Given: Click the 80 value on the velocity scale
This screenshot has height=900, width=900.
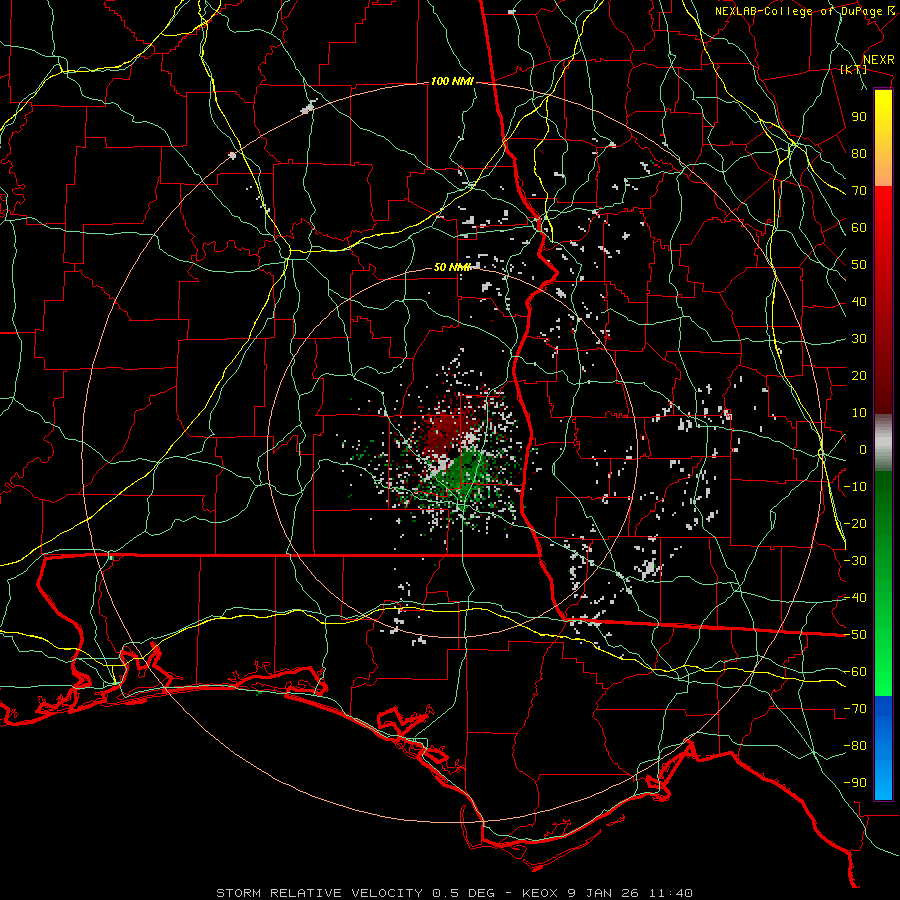Looking at the screenshot, I should [x=859, y=154].
